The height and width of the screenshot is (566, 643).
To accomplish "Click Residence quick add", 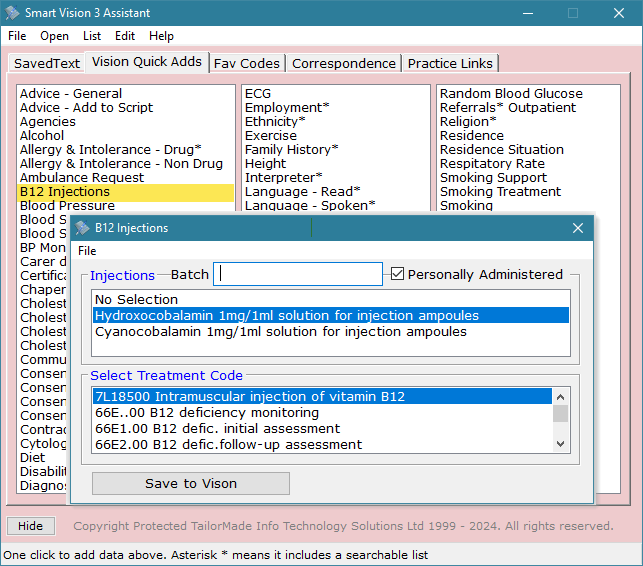I will 472,135.
